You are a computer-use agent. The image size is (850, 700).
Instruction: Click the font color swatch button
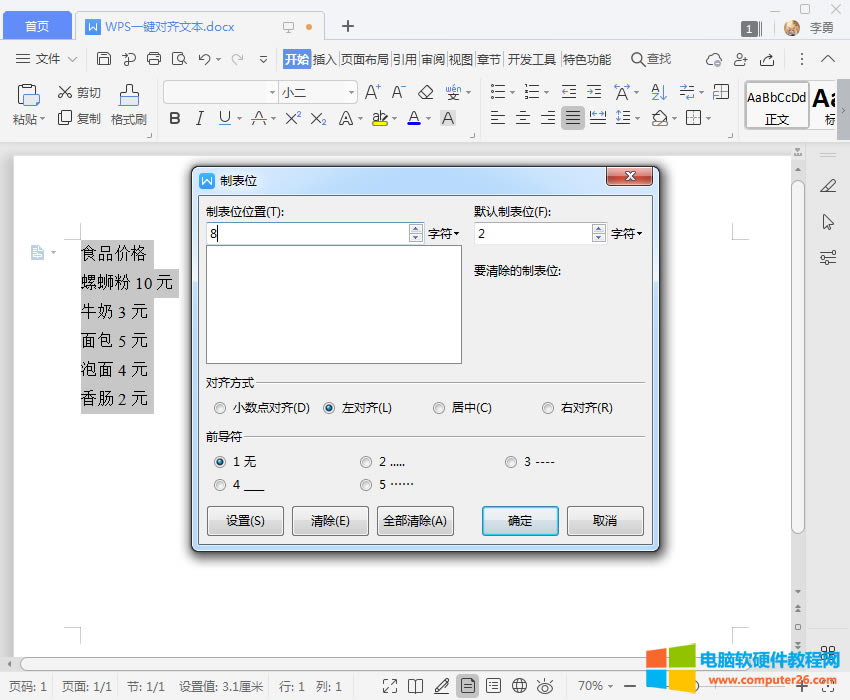click(x=414, y=119)
